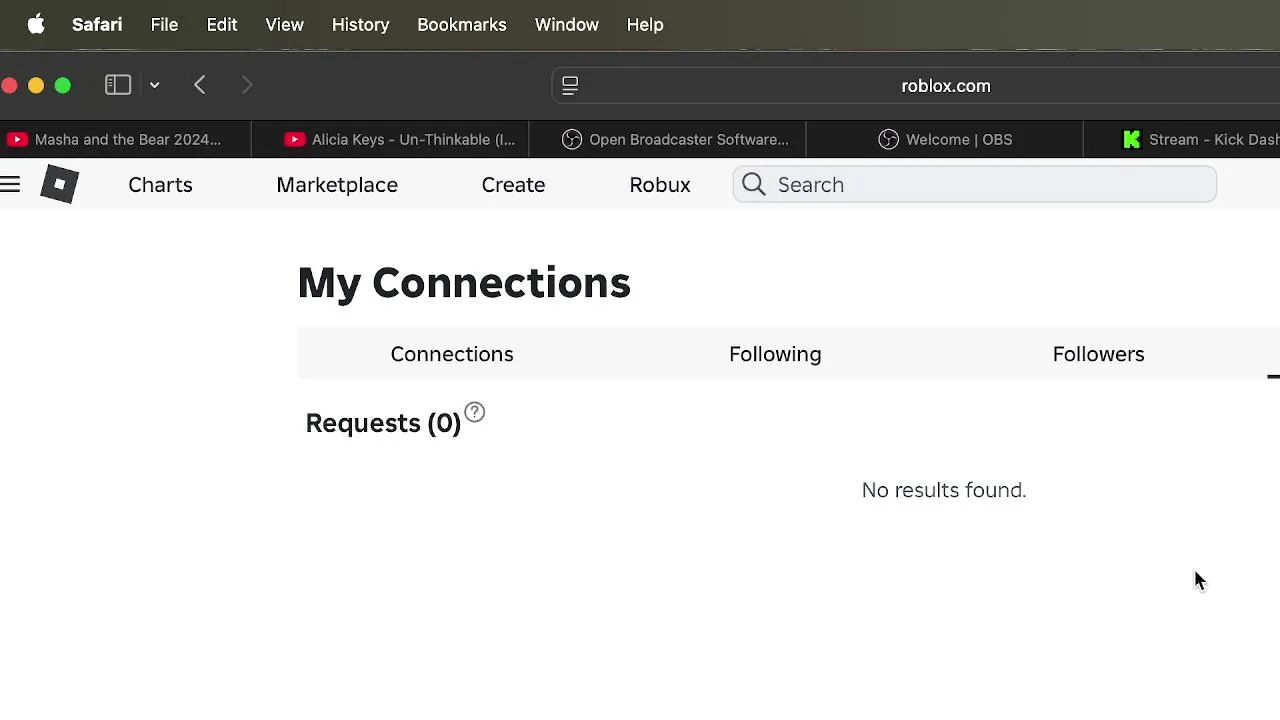Open the Help menu

click(645, 24)
